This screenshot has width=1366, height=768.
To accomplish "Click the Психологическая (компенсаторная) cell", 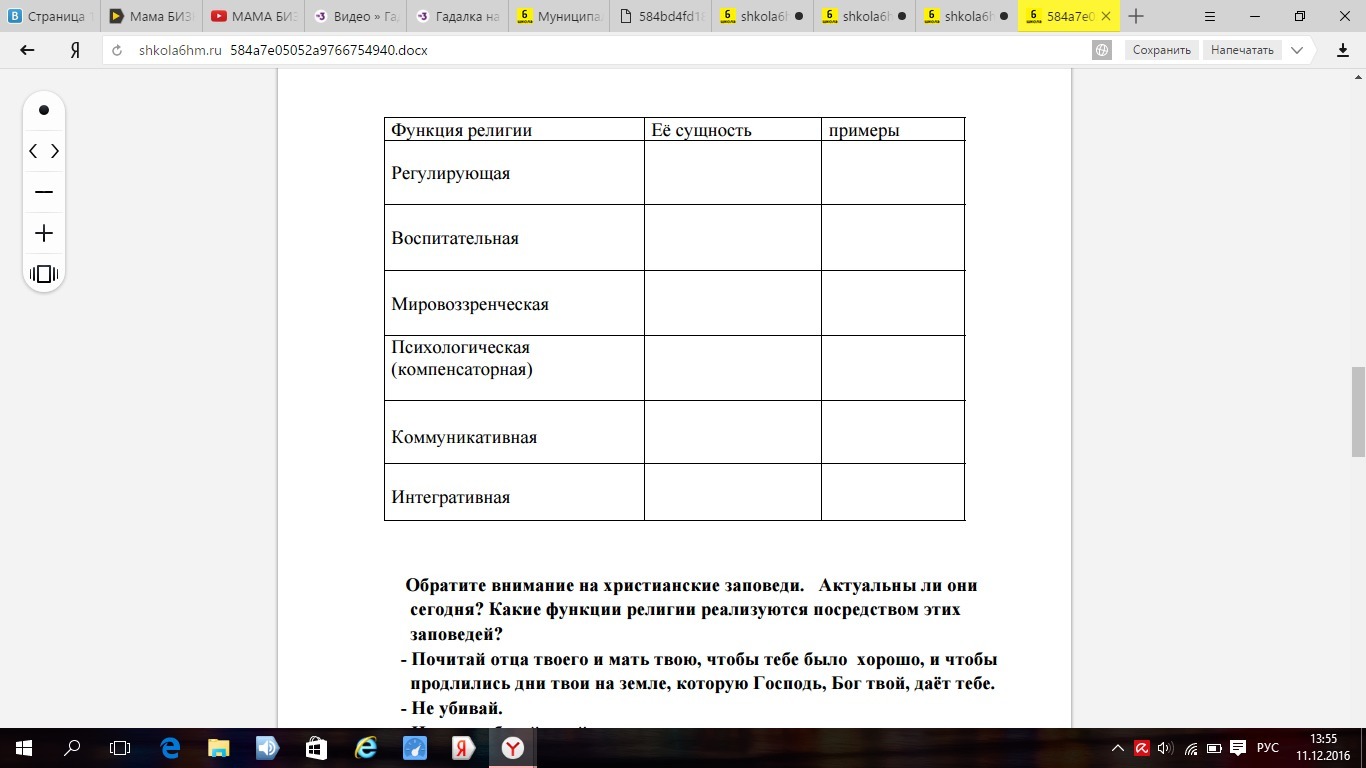I will click(514, 368).
